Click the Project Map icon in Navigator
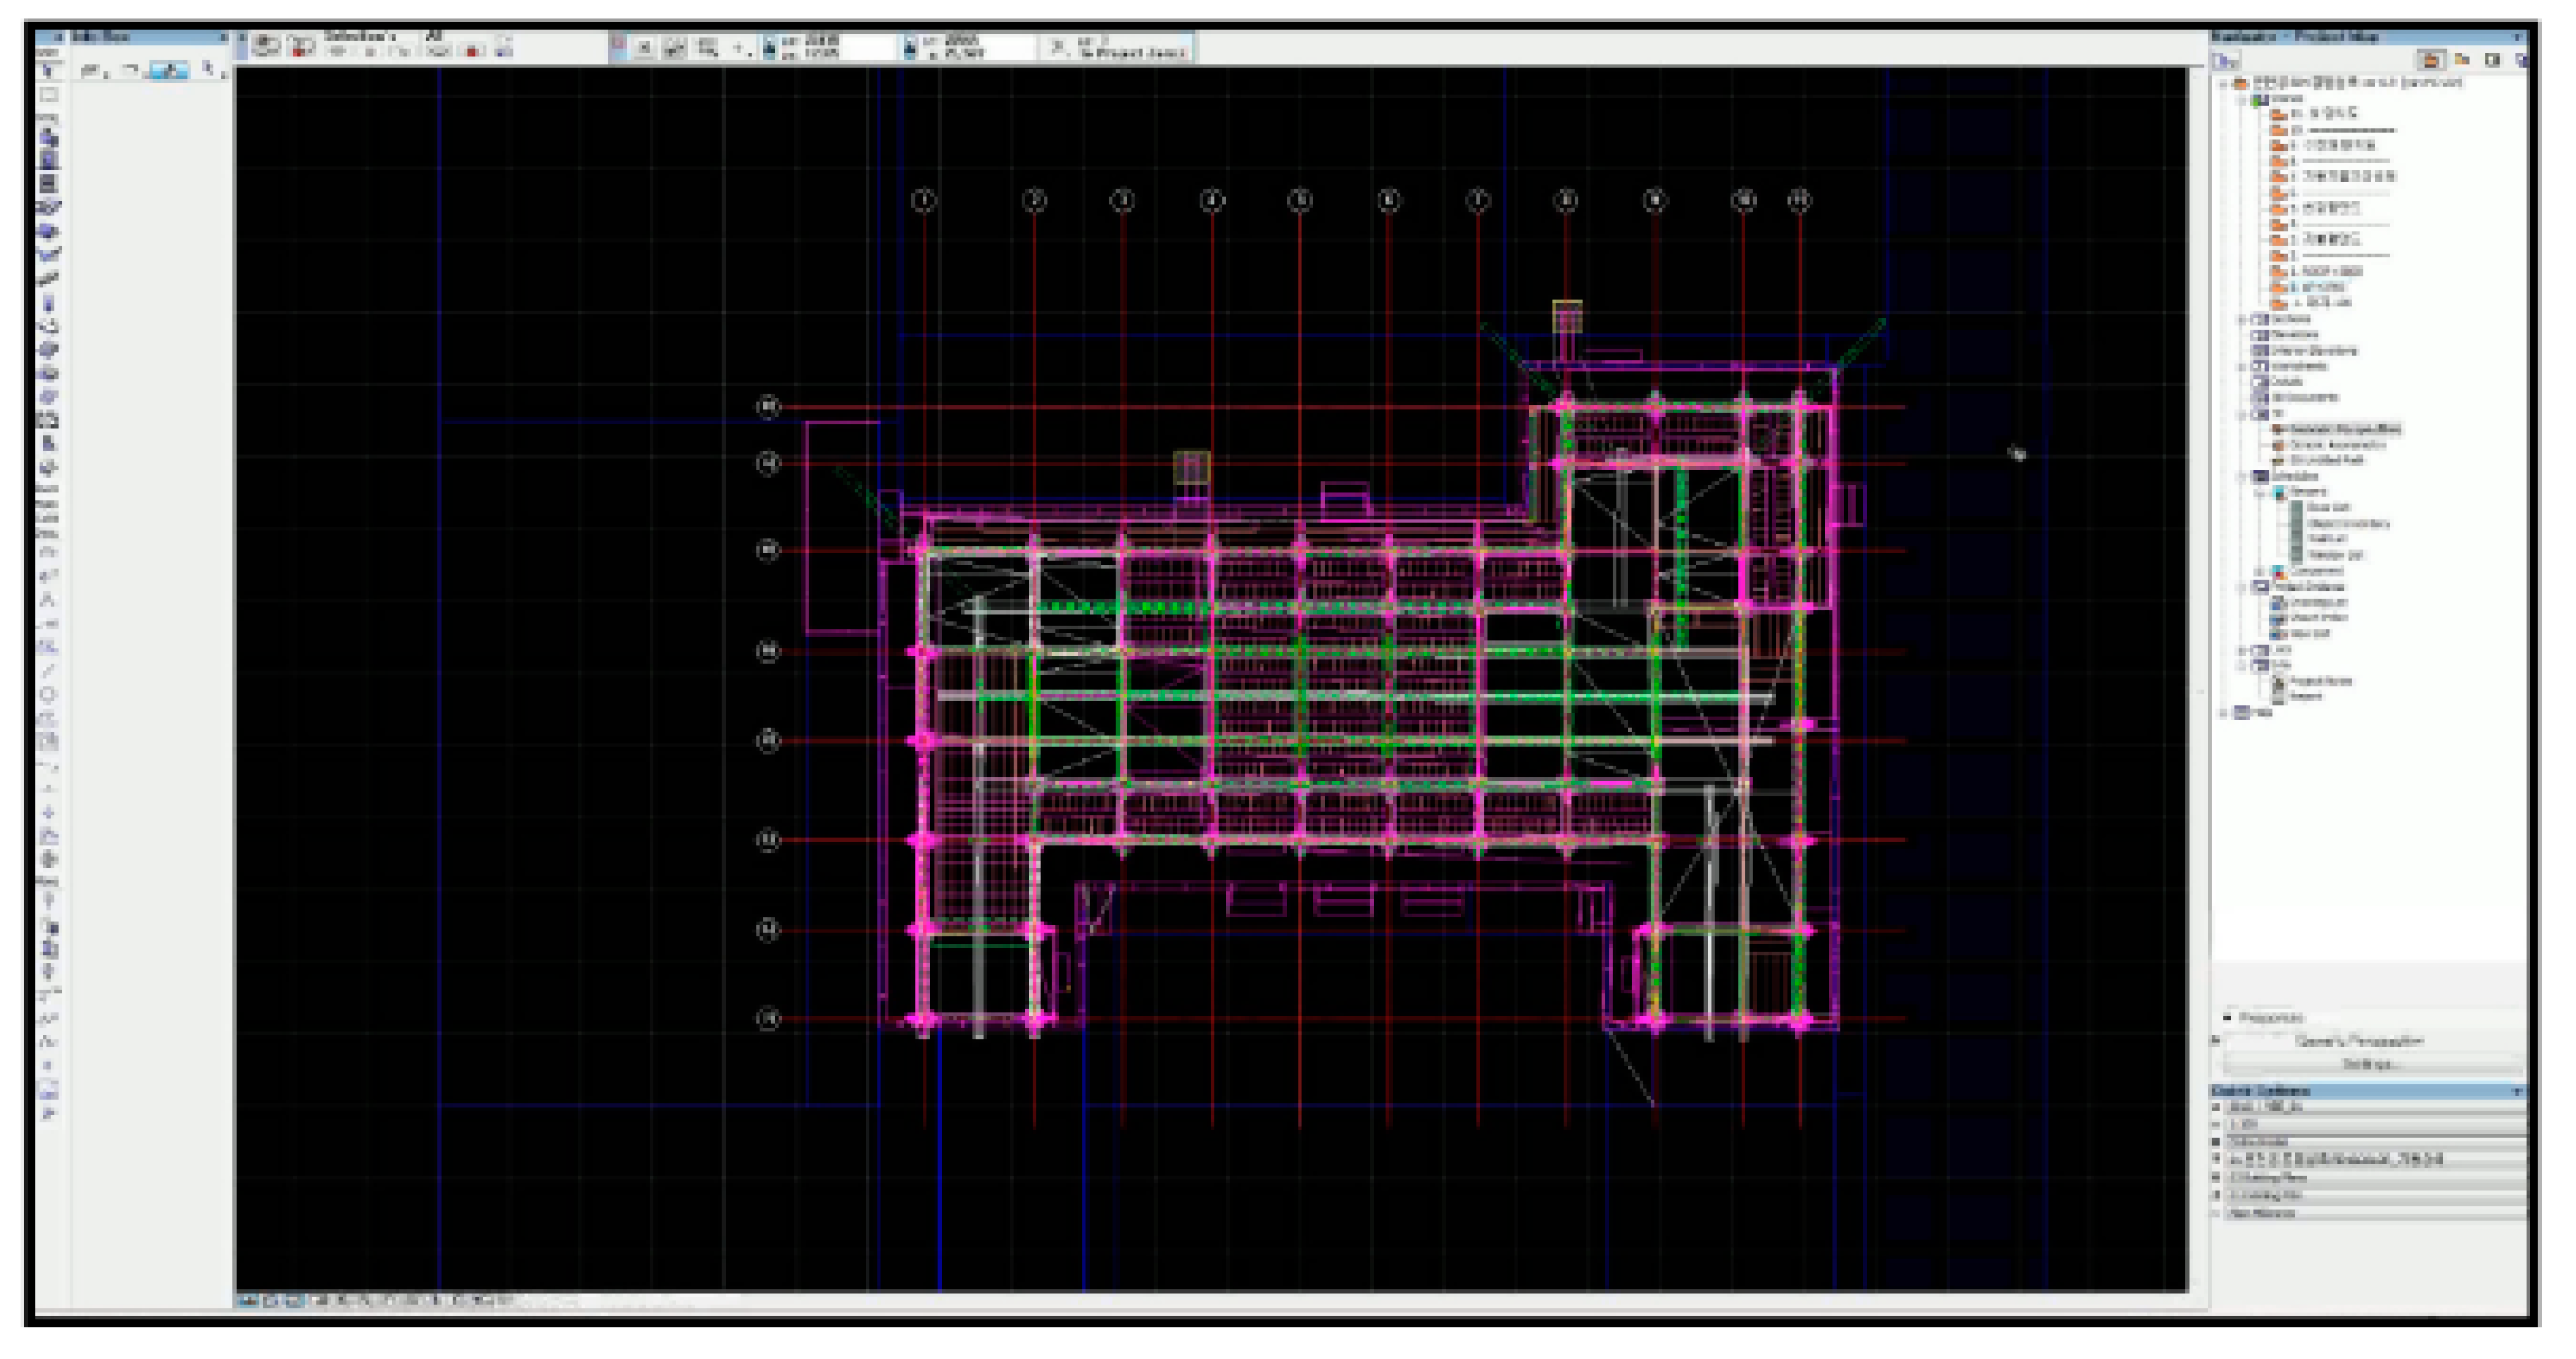This screenshot has height=1359, width=2576. coord(2432,60)
